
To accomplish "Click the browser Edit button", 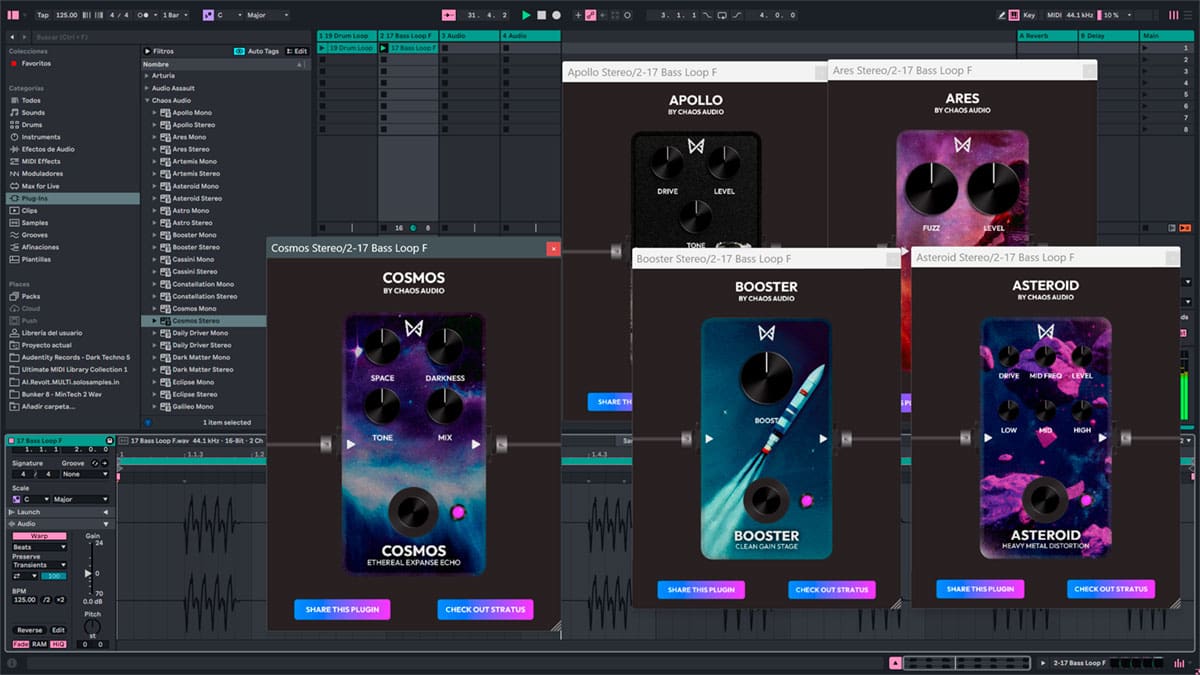I will (298, 50).
